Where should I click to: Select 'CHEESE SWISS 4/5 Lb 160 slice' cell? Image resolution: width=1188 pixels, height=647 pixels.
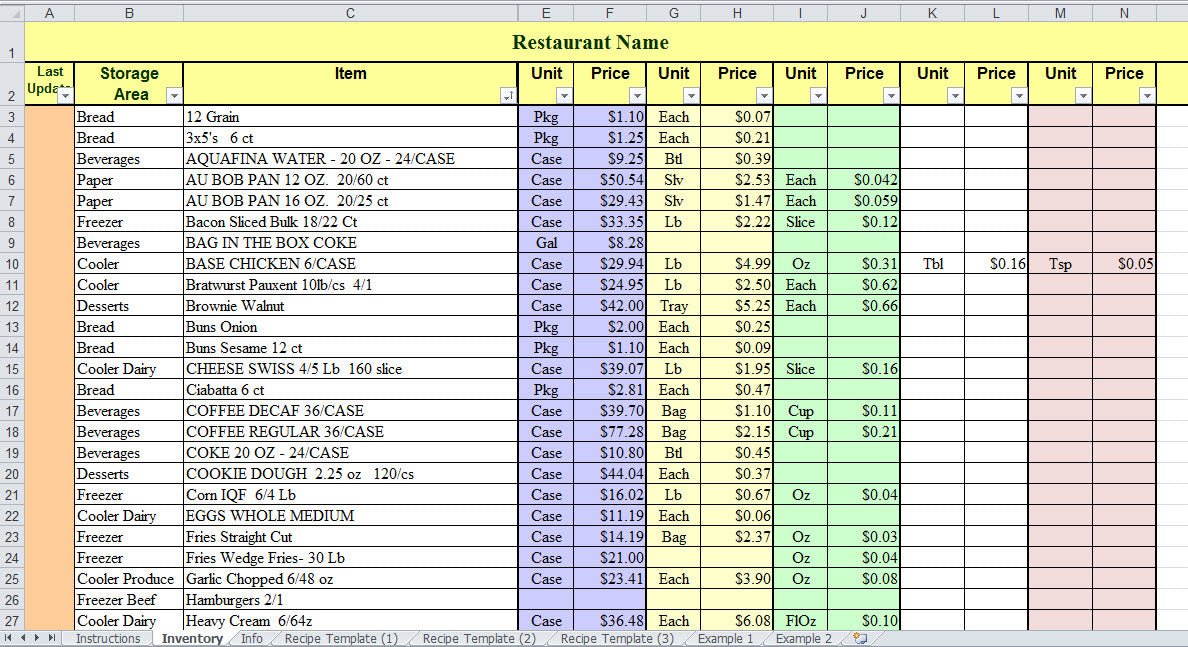click(x=350, y=369)
